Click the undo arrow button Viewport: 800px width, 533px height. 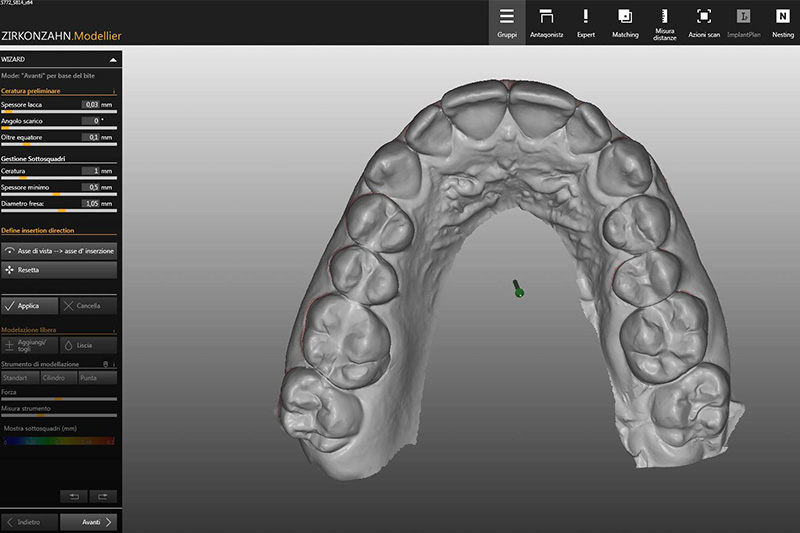(74, 496)
